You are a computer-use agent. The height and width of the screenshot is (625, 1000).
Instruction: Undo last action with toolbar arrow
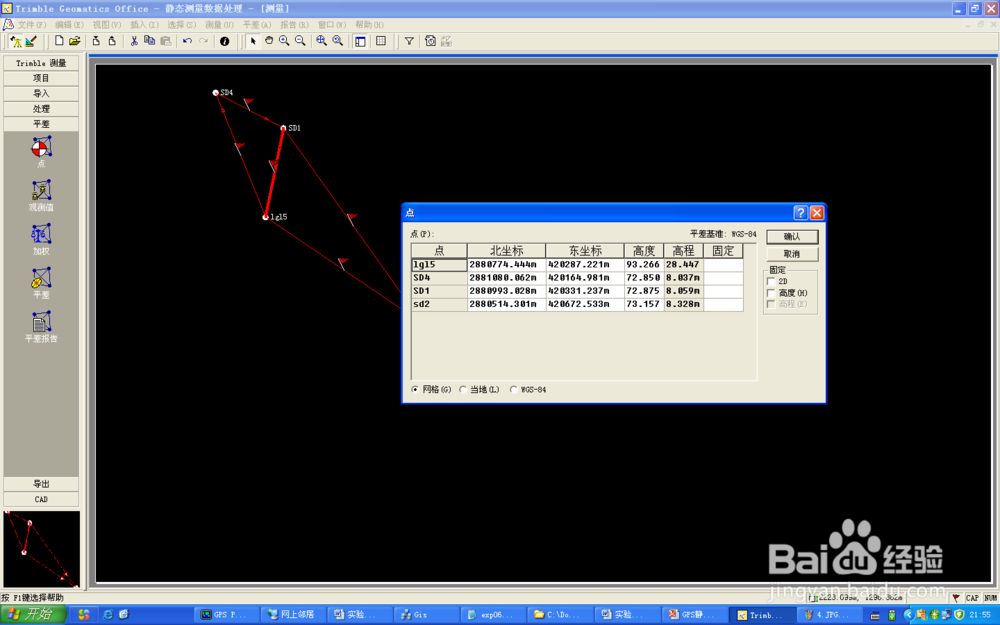tap(187, 41)
